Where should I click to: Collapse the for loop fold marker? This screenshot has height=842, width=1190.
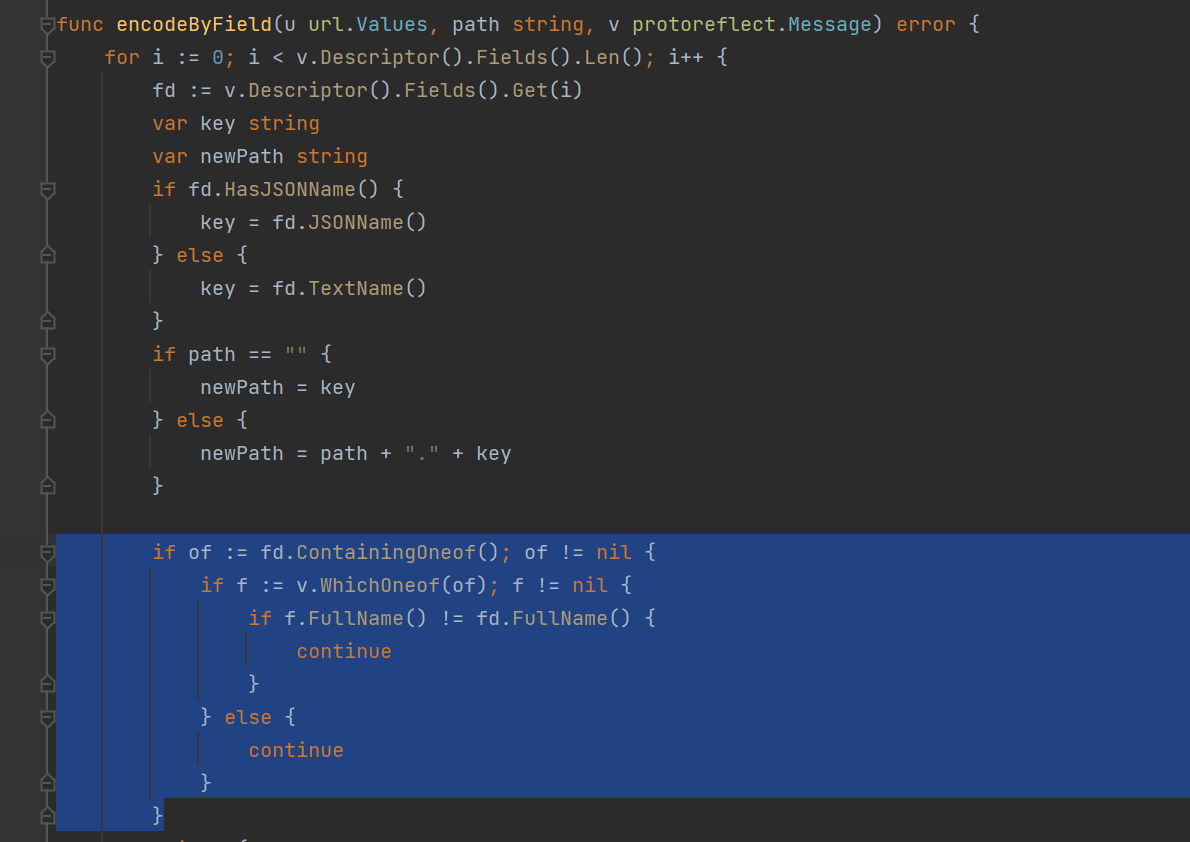(x=47, y=58)
